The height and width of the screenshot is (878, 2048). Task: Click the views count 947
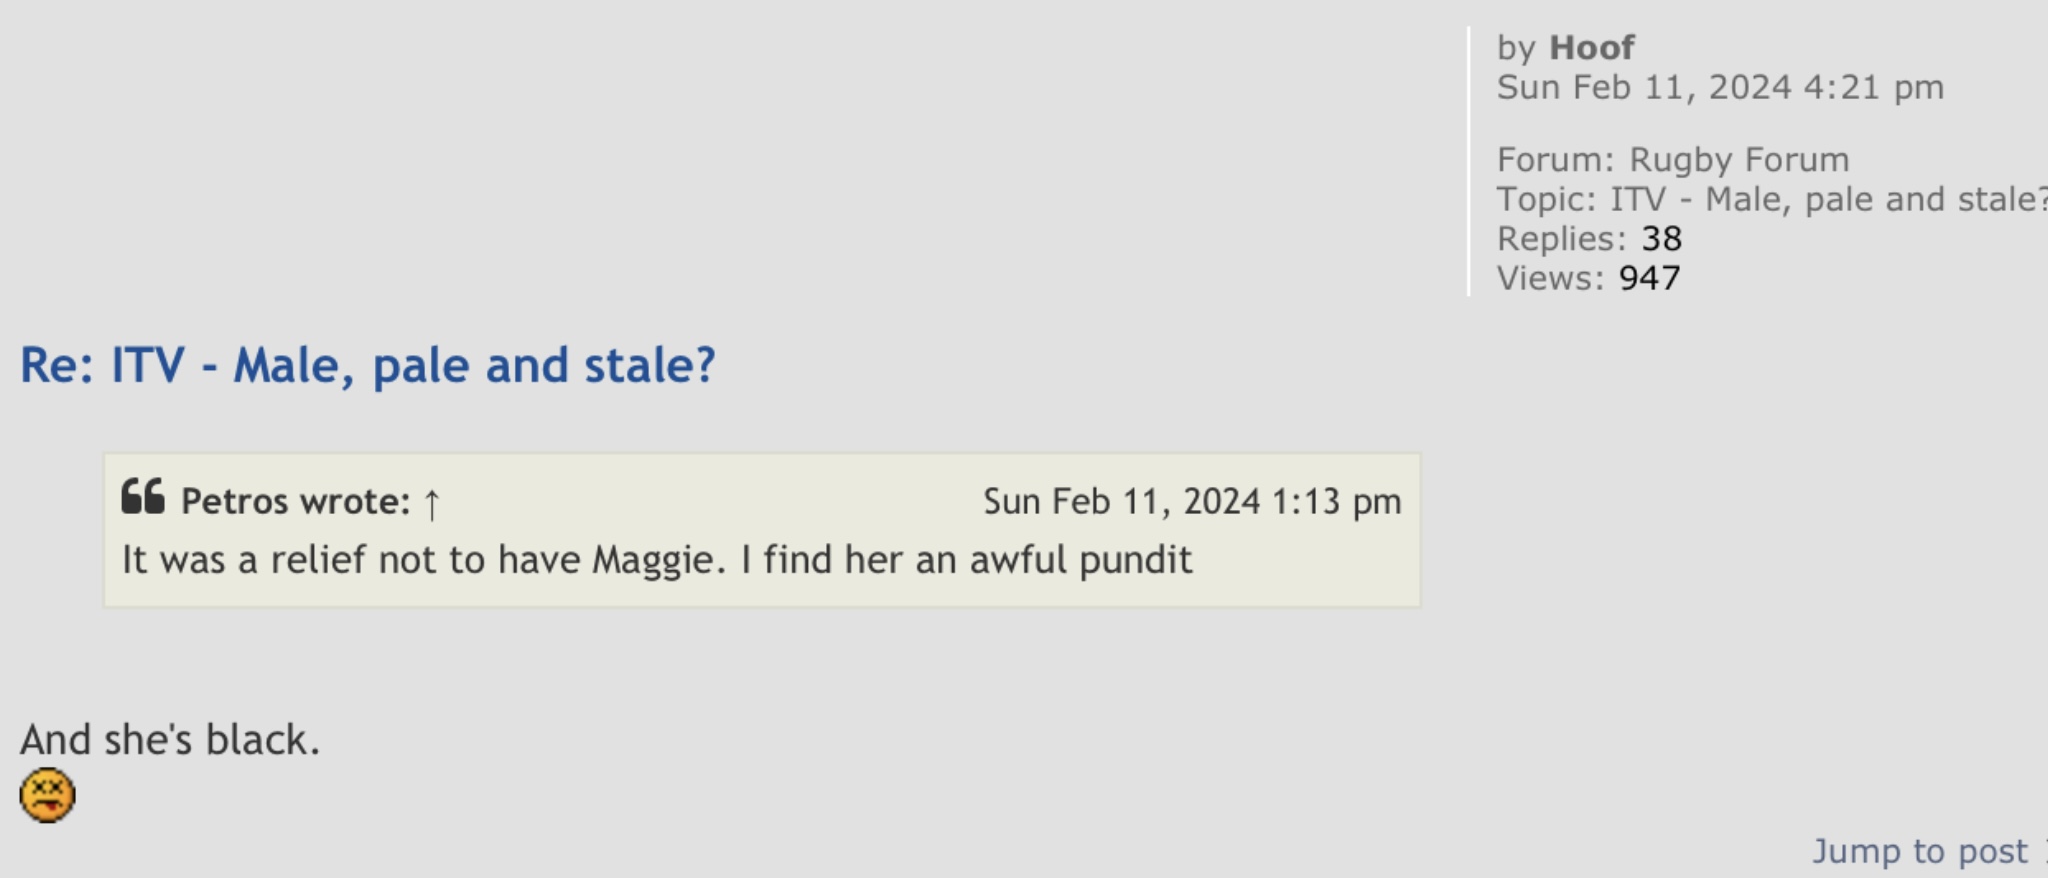click(x=1649, y=278)
